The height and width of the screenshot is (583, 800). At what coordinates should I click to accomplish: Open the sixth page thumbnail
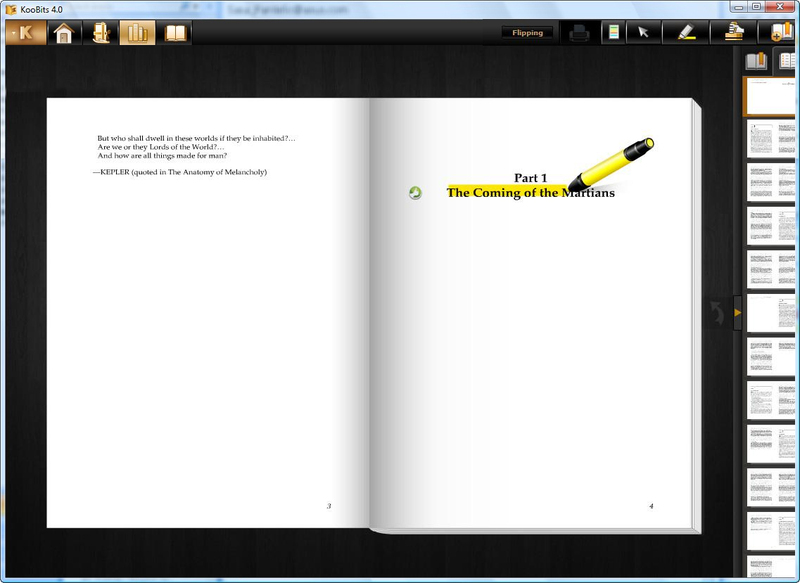(771, 313)
